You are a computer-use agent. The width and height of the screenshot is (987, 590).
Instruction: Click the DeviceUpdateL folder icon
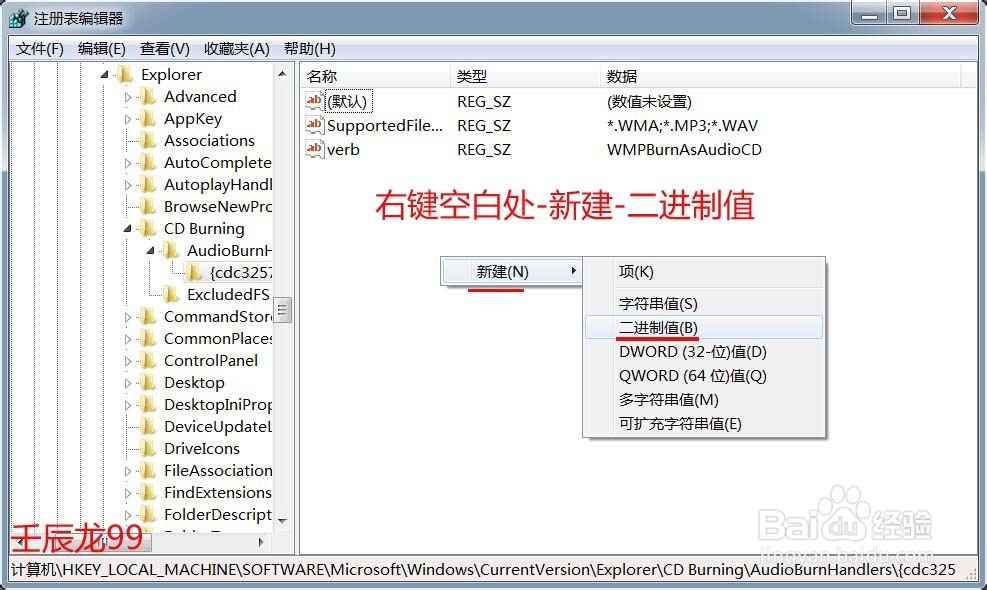pyautogui.click(x=148, y=427)
